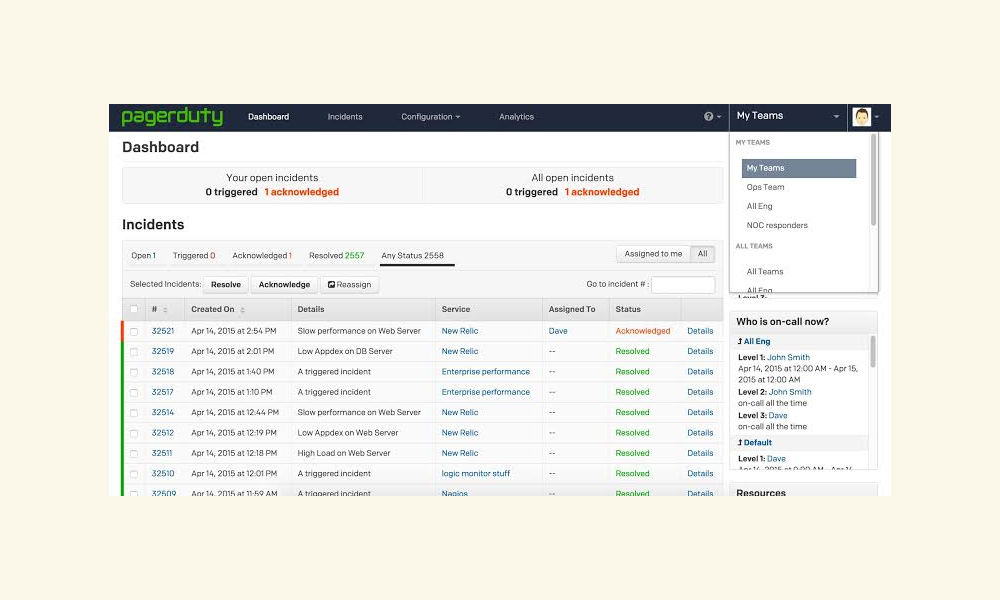Open the Dashboard nav item
Viewport: 1000px width, 600px height.
click(268, 117)
